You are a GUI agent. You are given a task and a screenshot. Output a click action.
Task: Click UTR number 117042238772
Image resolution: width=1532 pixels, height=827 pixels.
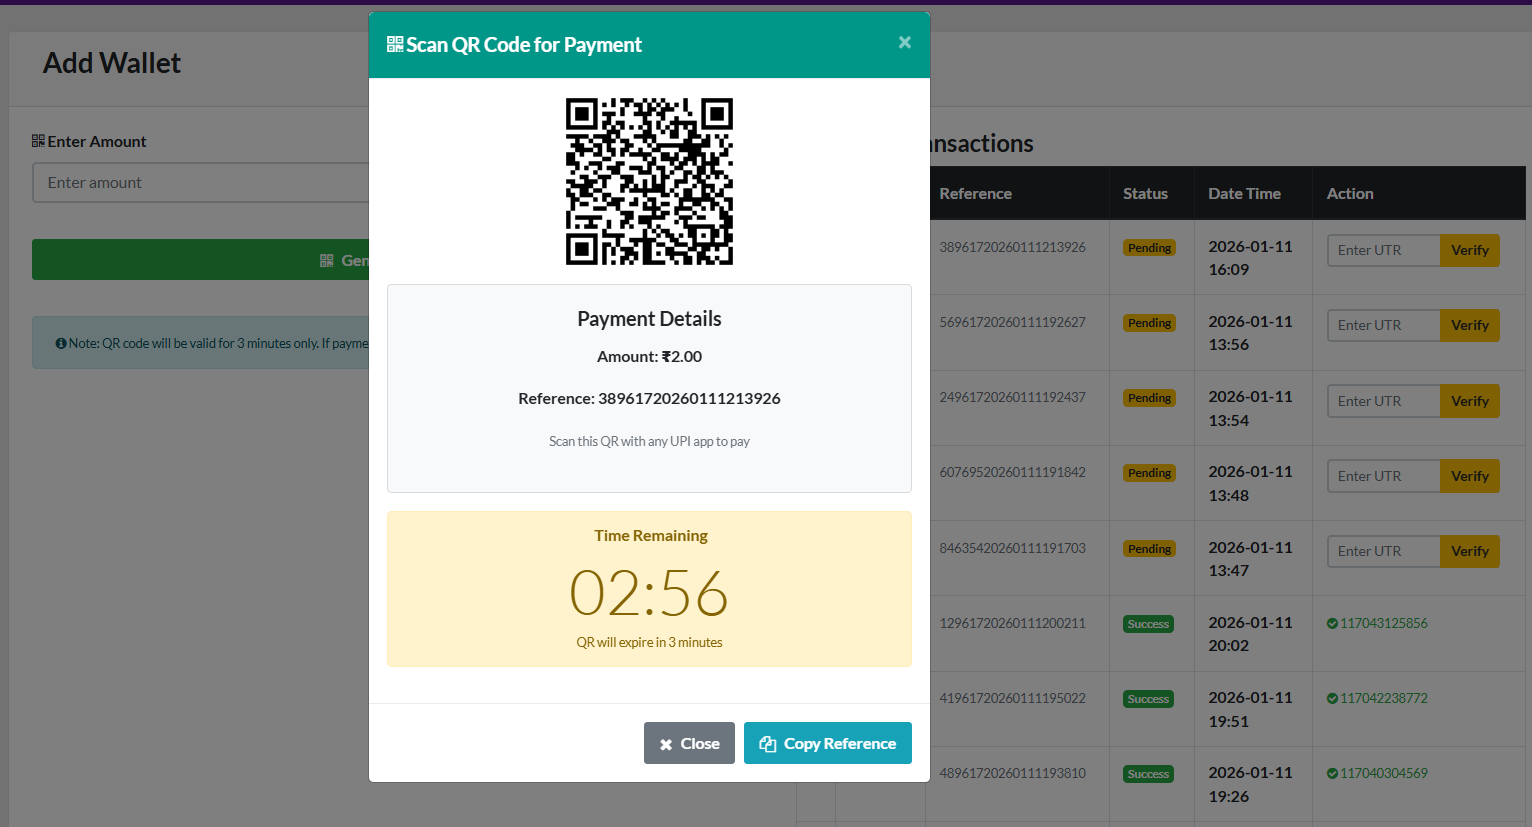[1384, 698]
